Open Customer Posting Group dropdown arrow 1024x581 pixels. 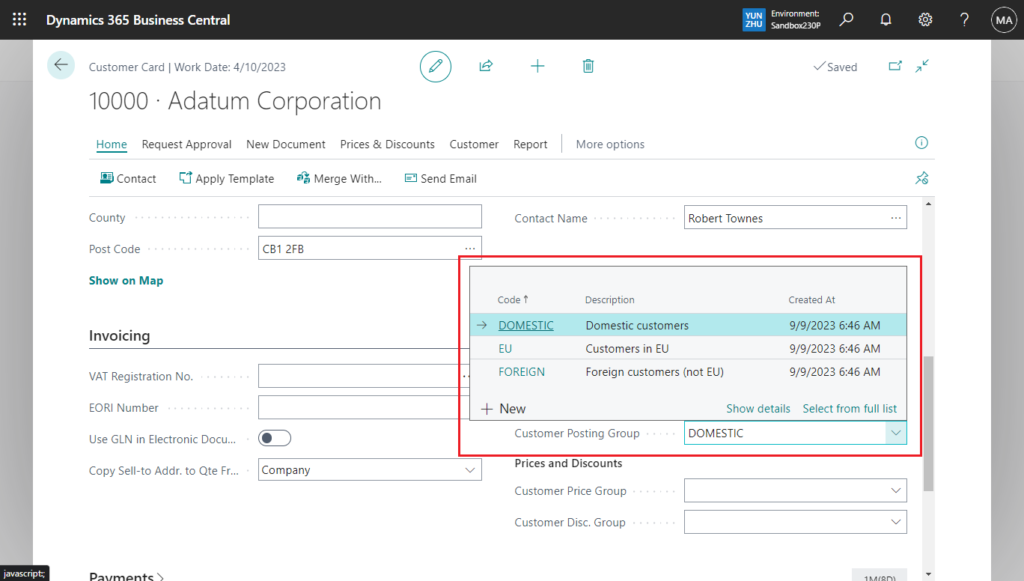click(895, 433)
